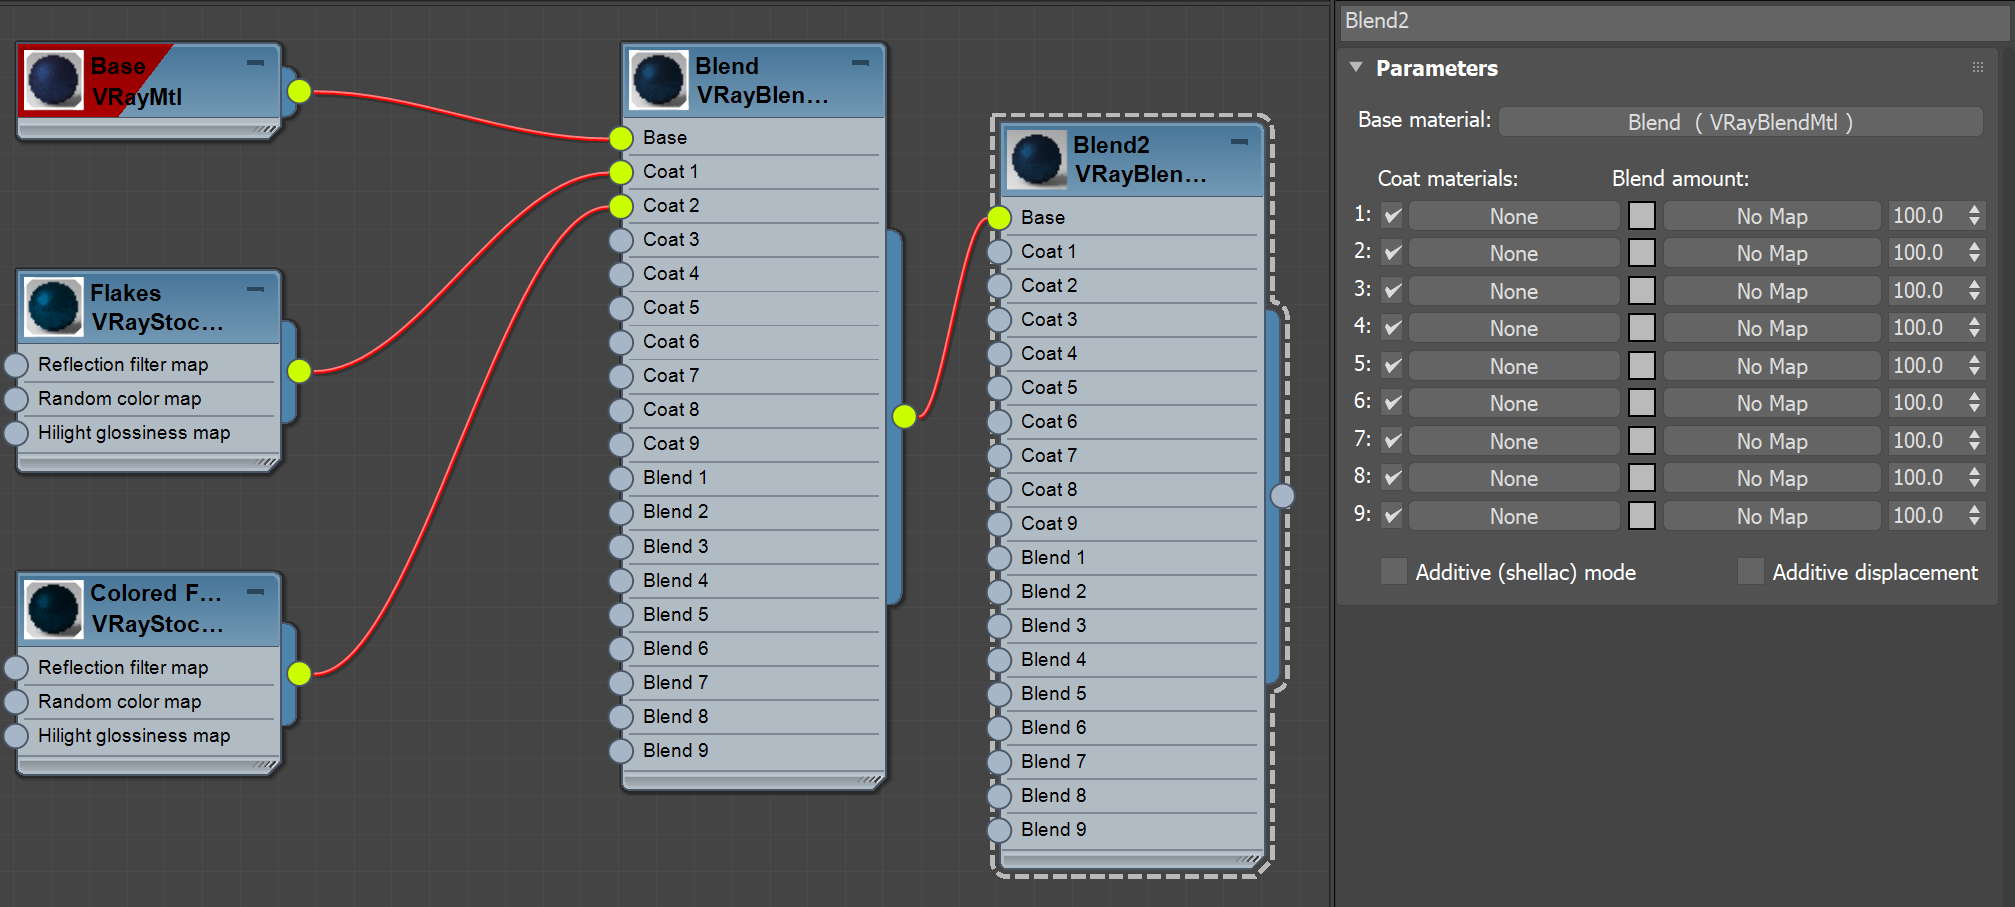The height and width of the screenshot is (907, 2015).
Task: Open the Base material button showing Blend (VRayBlendMtl)
Action: 1741,121
